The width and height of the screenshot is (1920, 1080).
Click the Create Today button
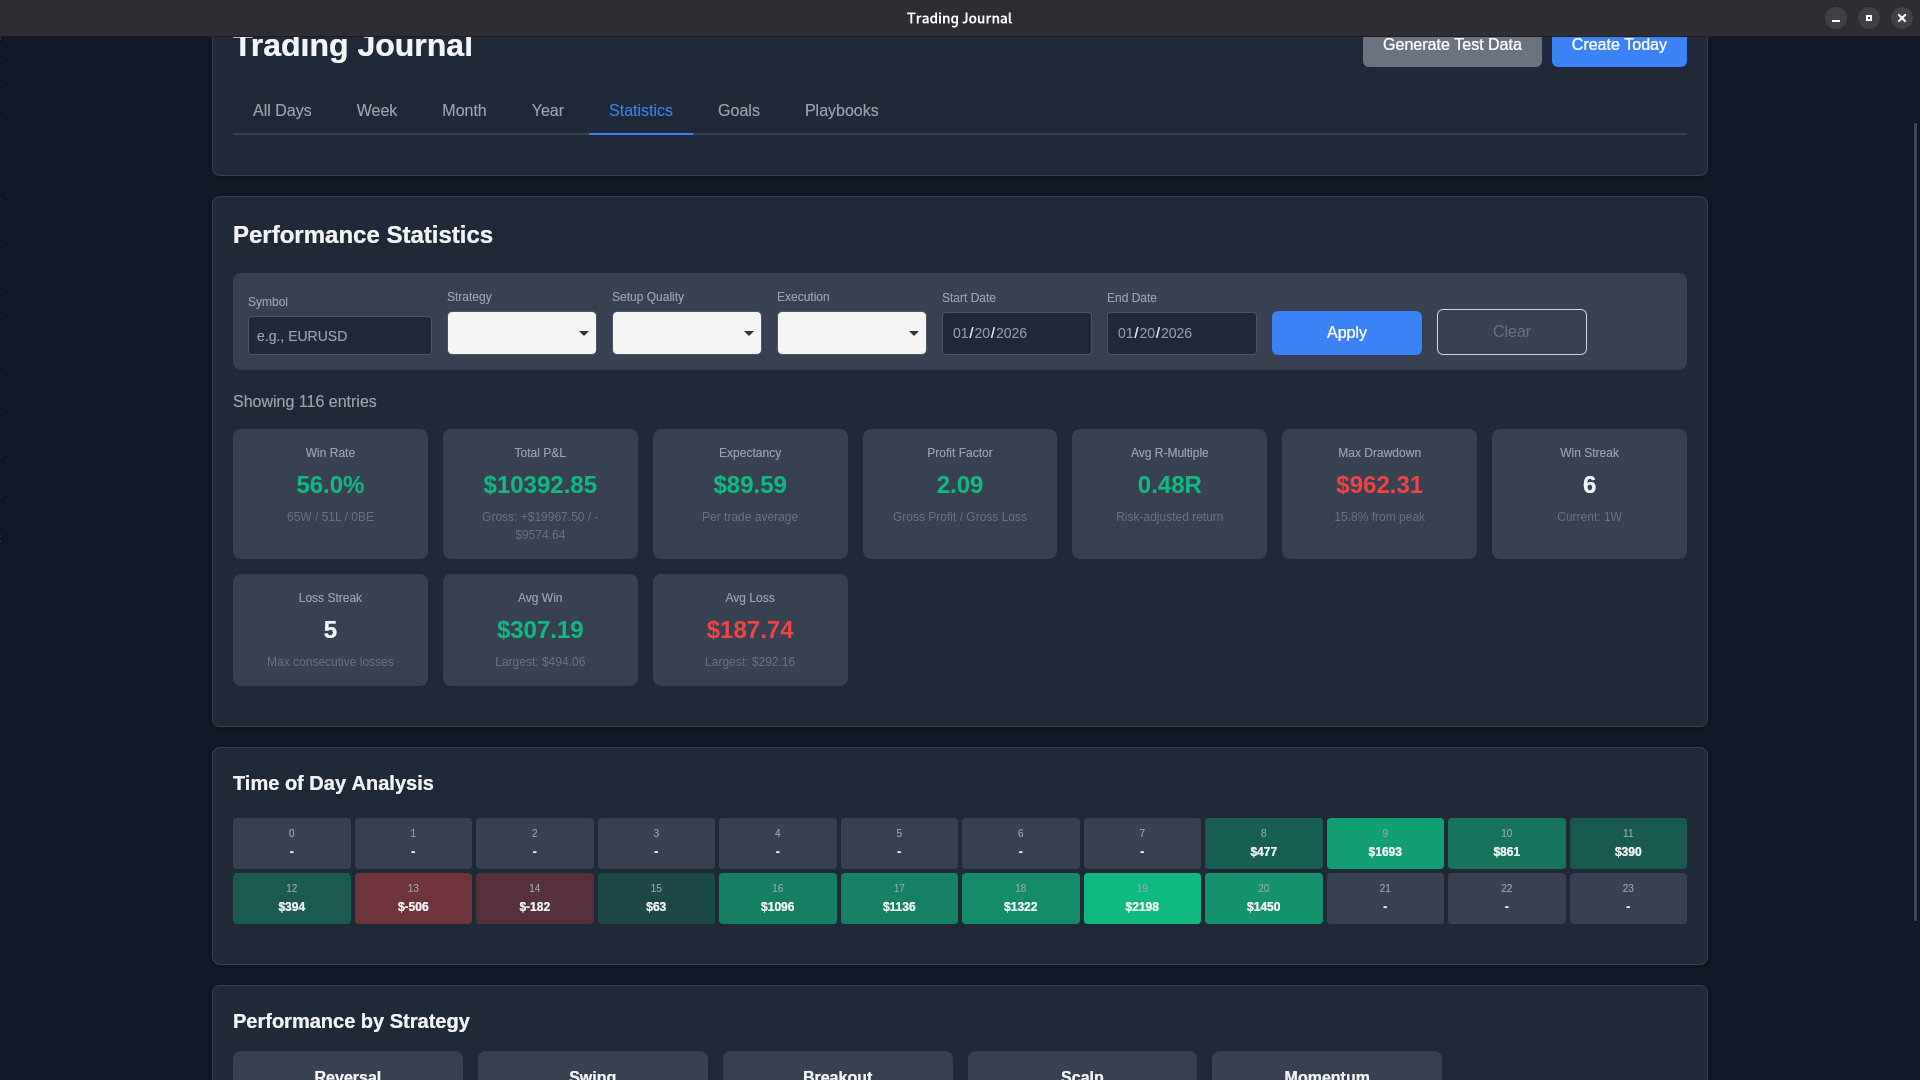point(1618,48)
